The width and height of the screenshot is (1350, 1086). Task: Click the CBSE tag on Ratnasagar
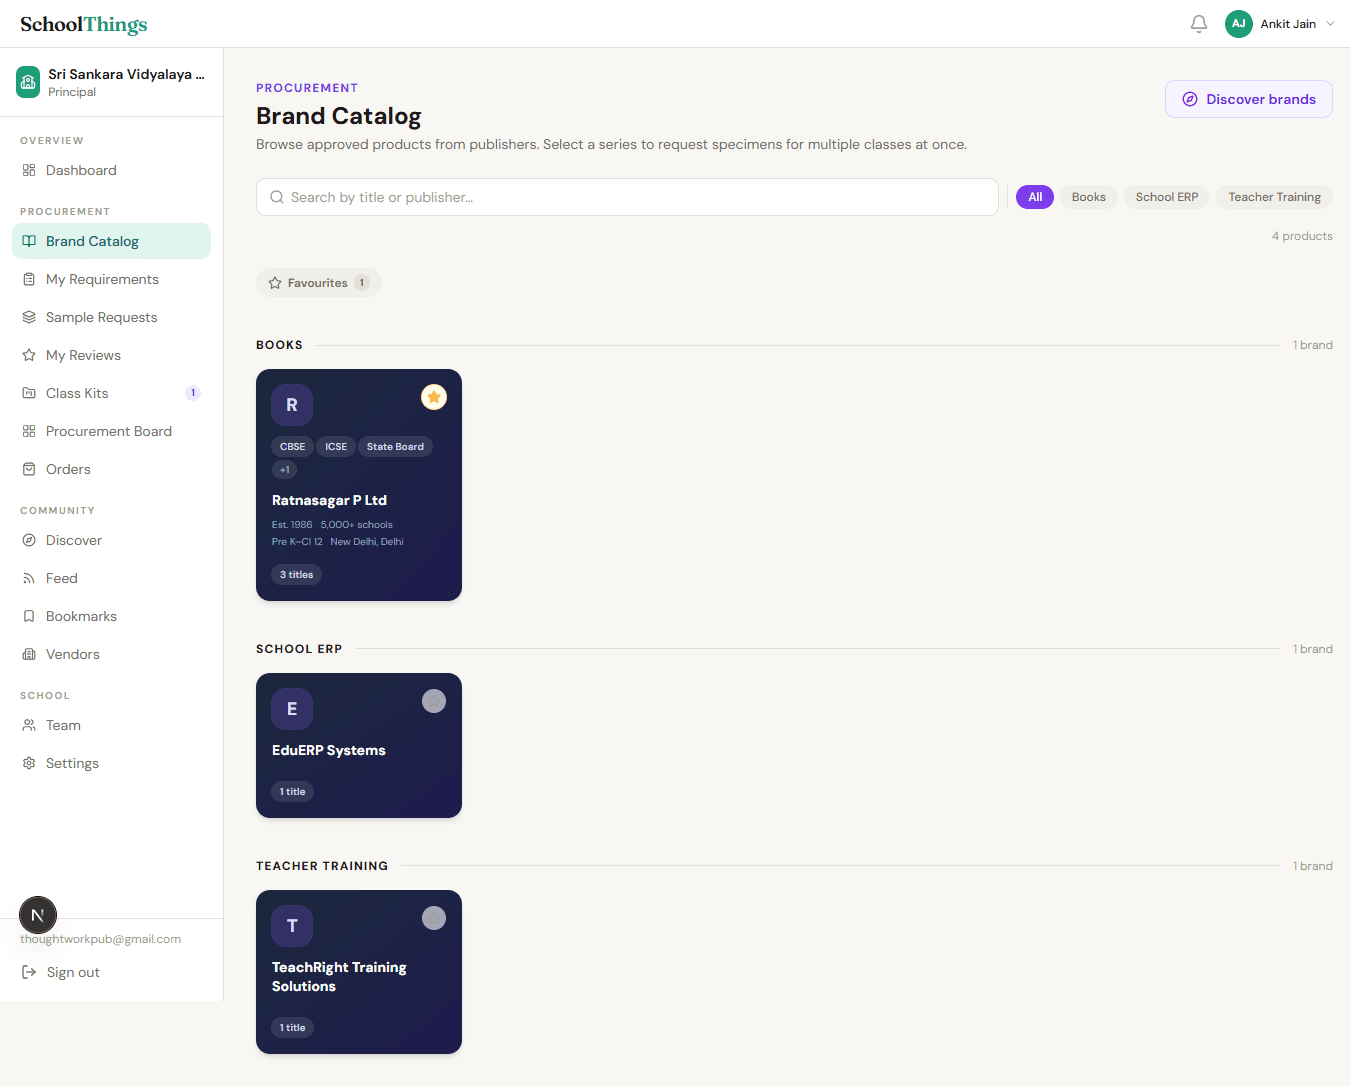[x=293, y=447]
